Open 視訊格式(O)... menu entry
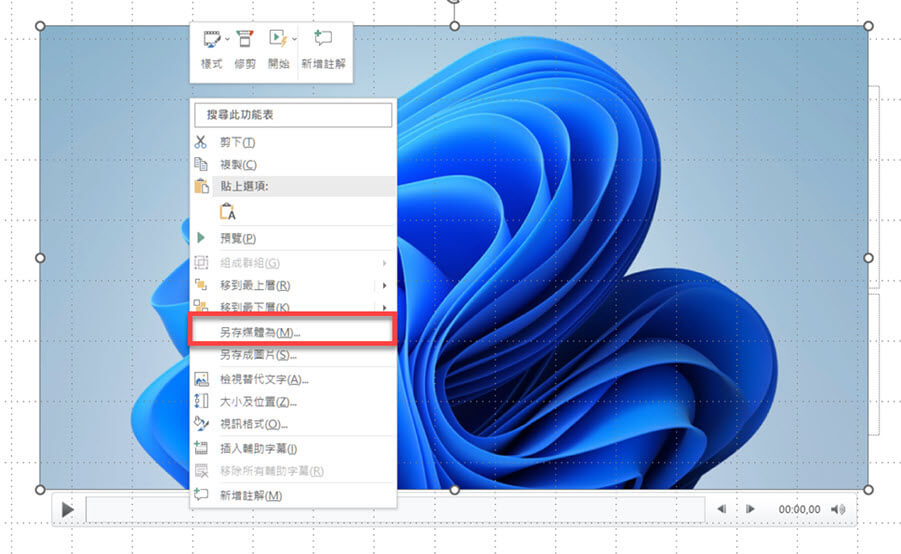The image size is (901, 554). click(x=293, y=424)
